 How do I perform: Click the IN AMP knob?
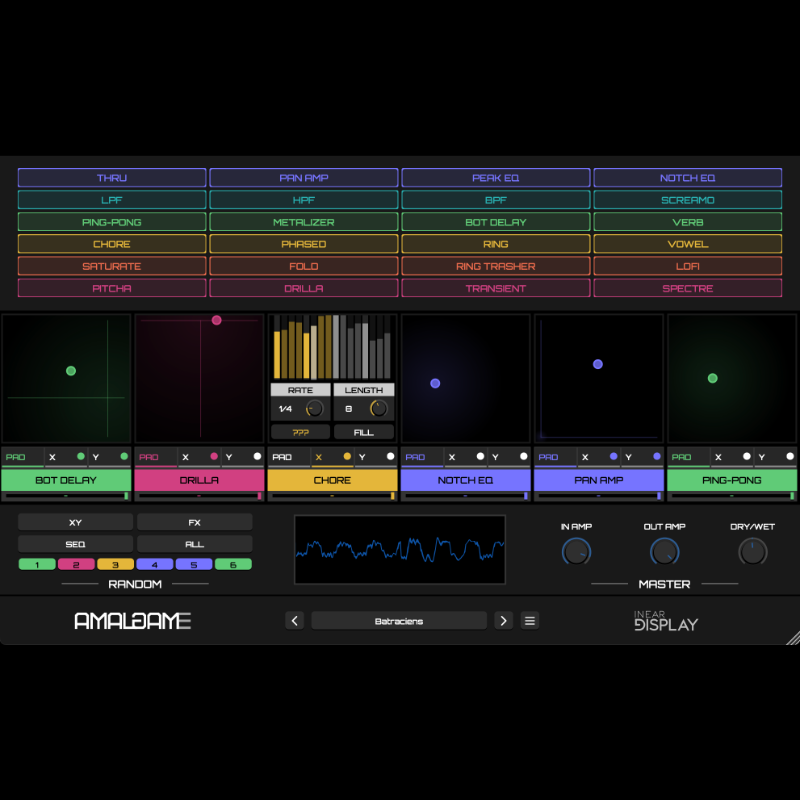(x=577, y=552)
